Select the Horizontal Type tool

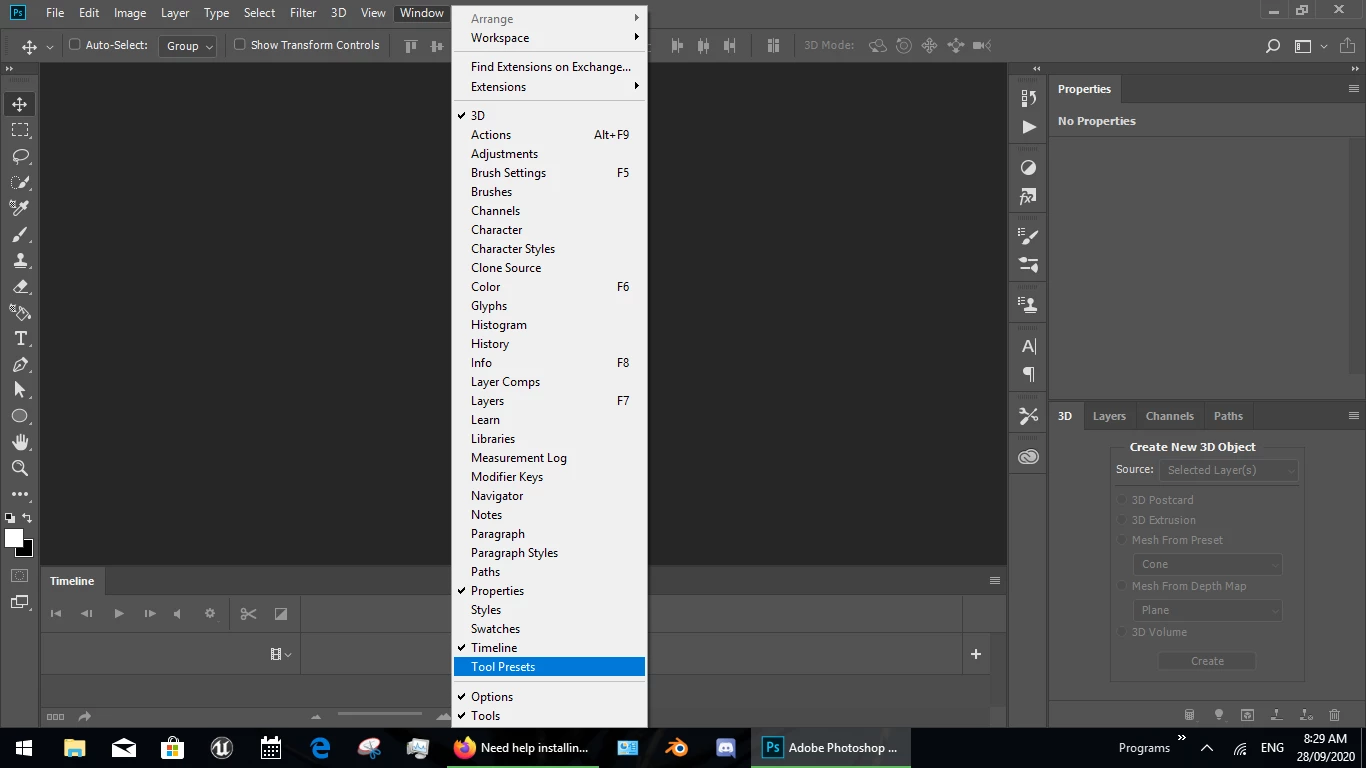(20, 338)
